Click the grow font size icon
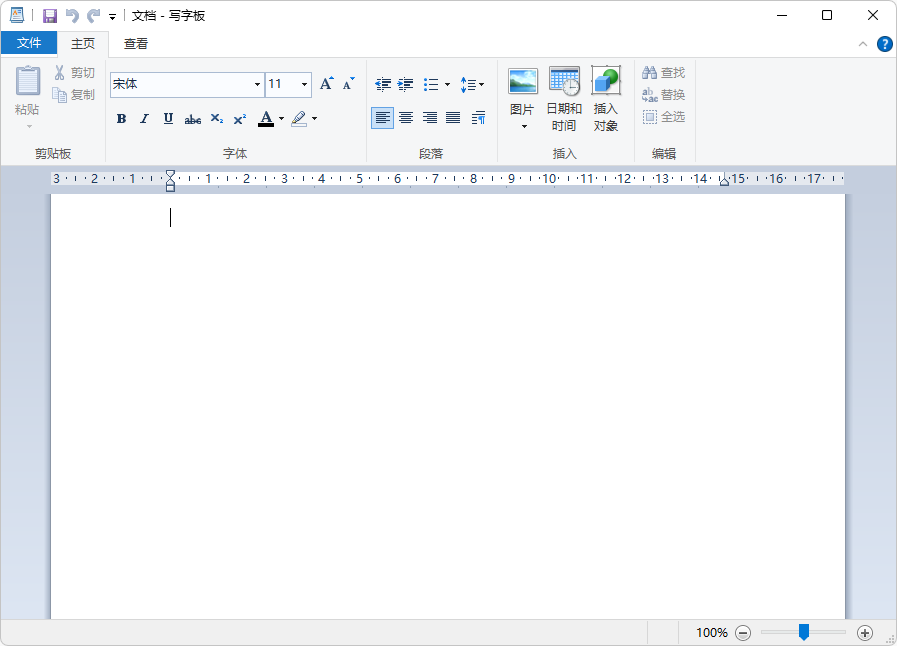Screen dimensions: 897x646 tap(326, 84)
